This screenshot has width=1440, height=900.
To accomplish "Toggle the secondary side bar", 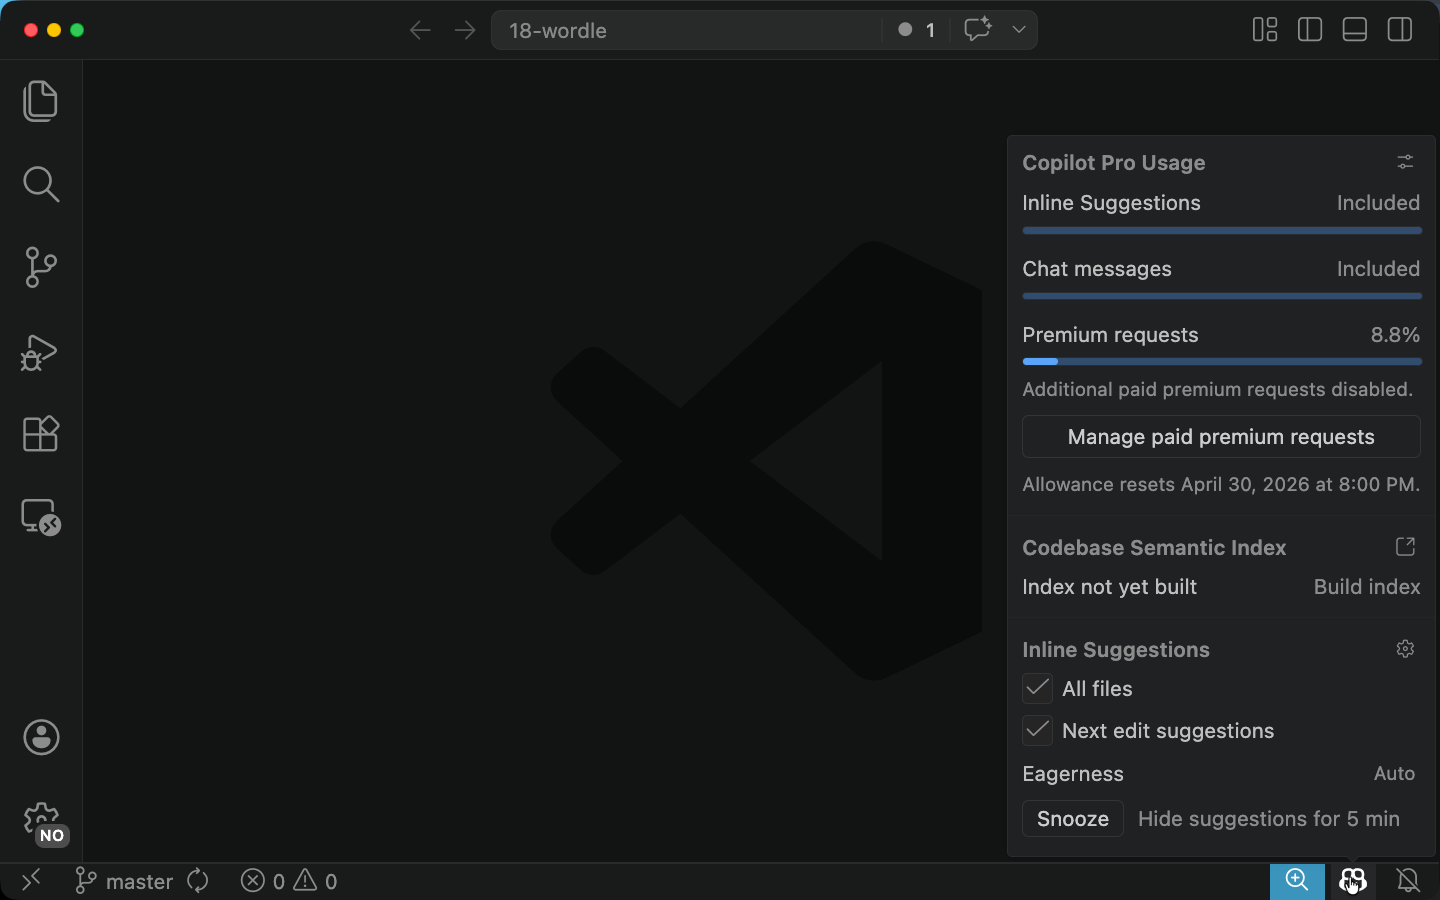I will (1400, 30).
